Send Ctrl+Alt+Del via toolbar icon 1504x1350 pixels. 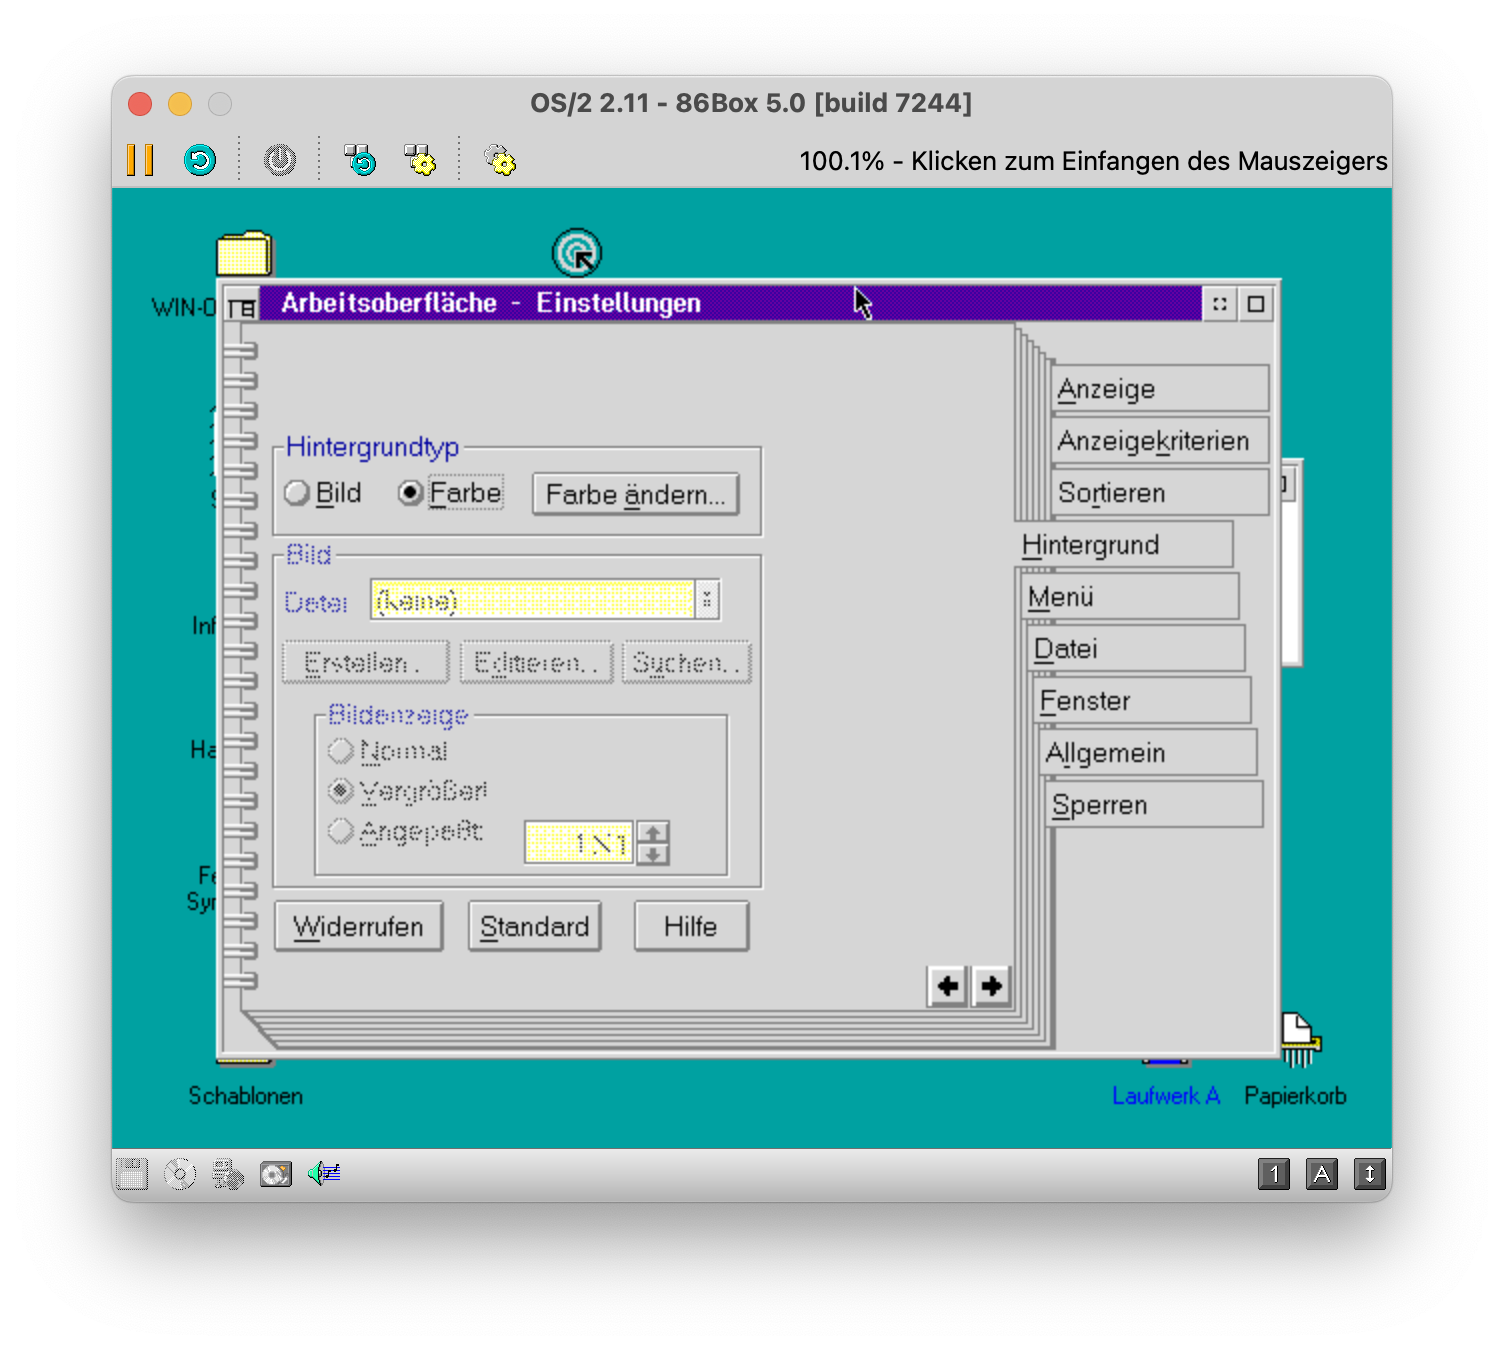click(360, 160)
